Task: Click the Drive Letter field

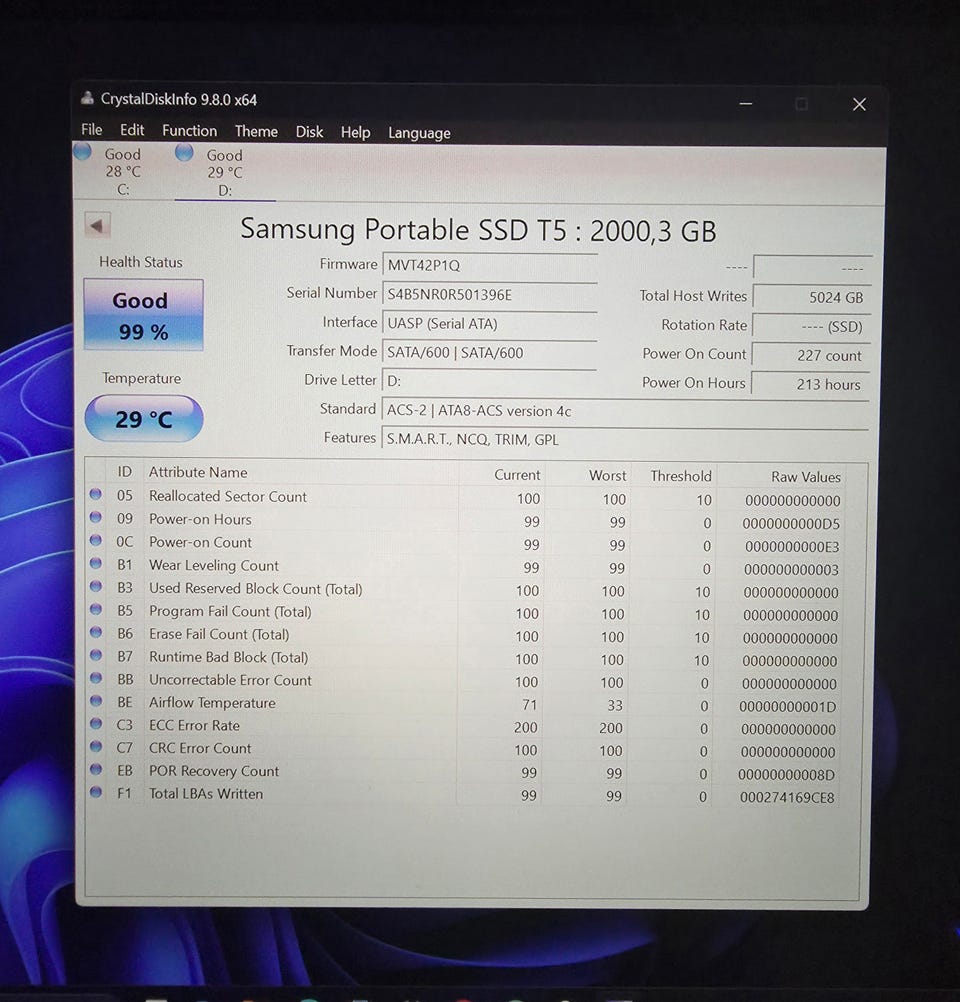Action: (489, 382)
